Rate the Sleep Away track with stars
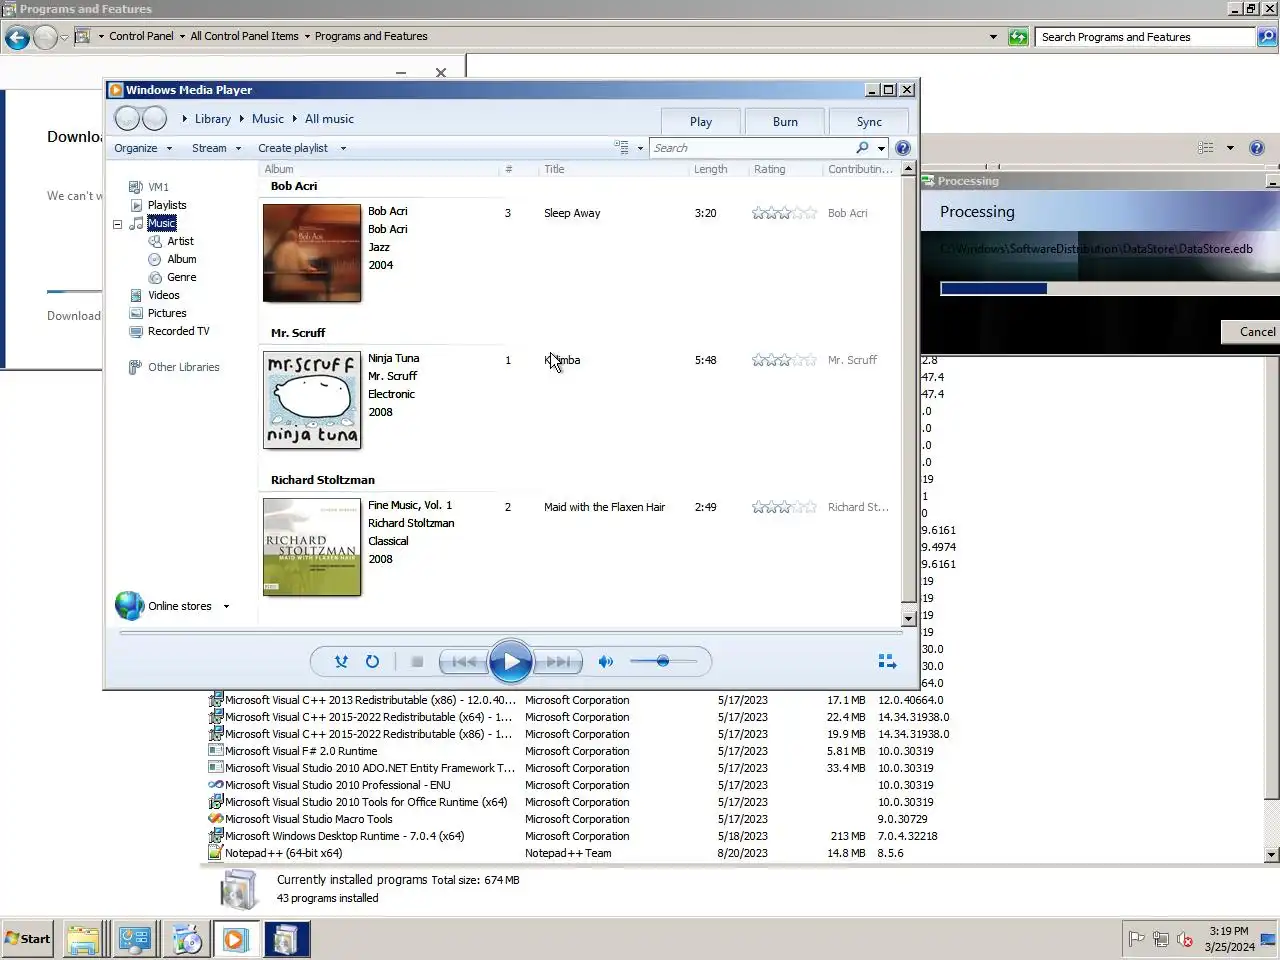This screenshot has width=1280, height=960. coord(784,213)
